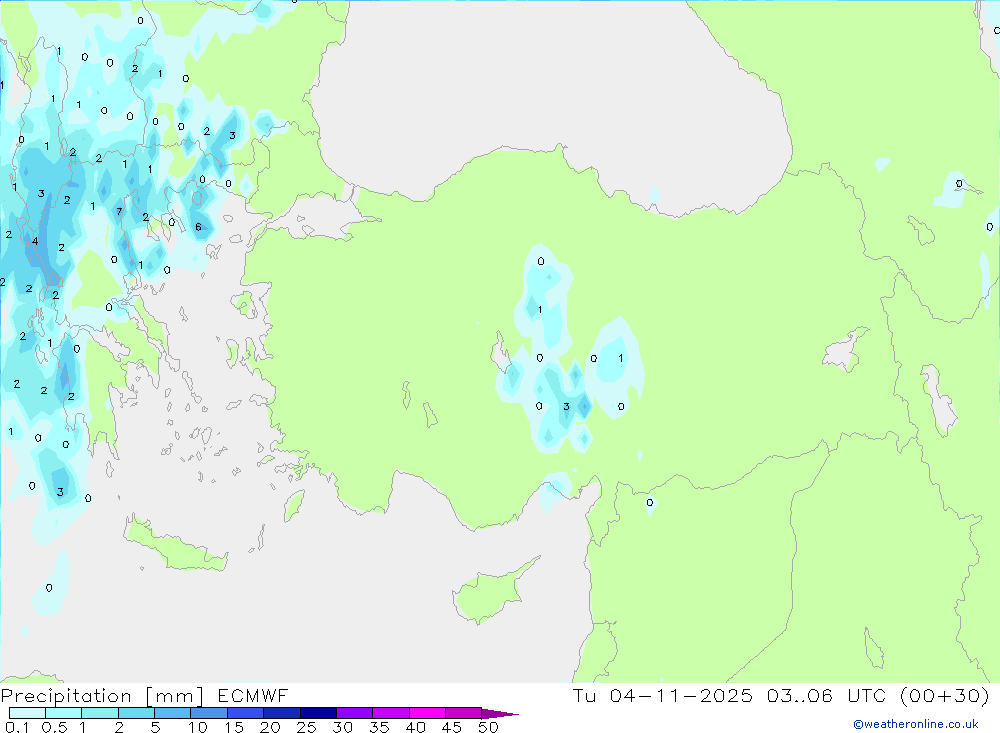Open the weatheronline.co.uk link
Screen dimensions: 1000x733
916,724
